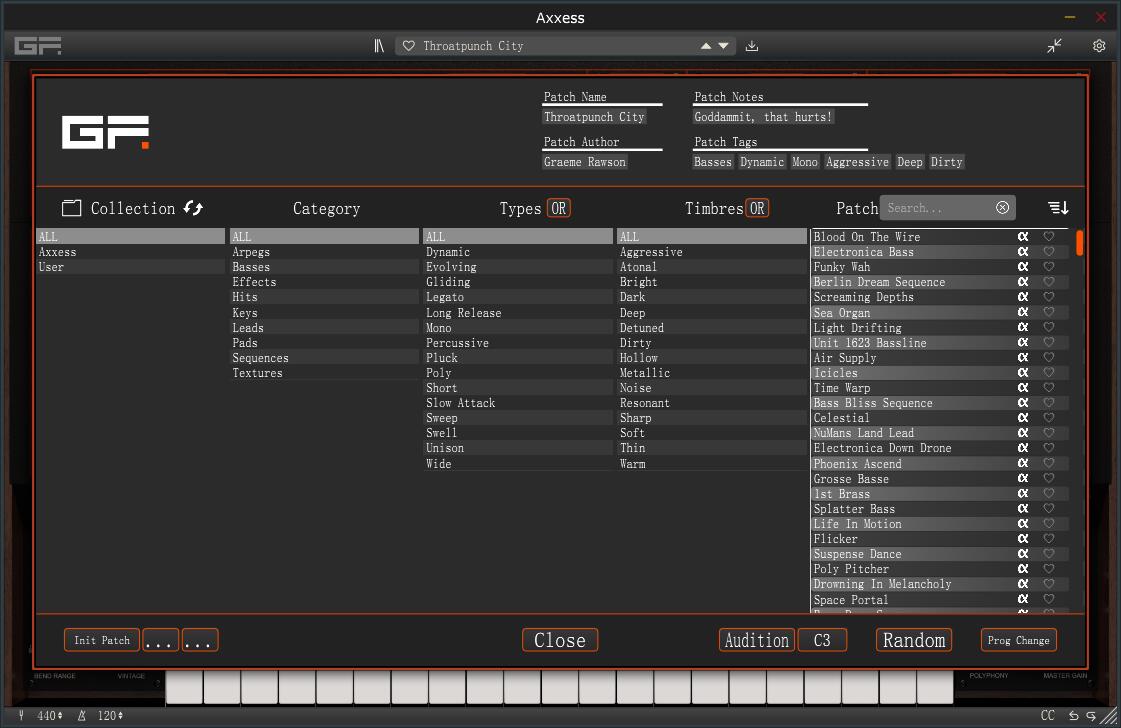Image resolution: width=1121 pixels, height=728 pixels.
Task: Filter by Basses category
Action: 324,267
